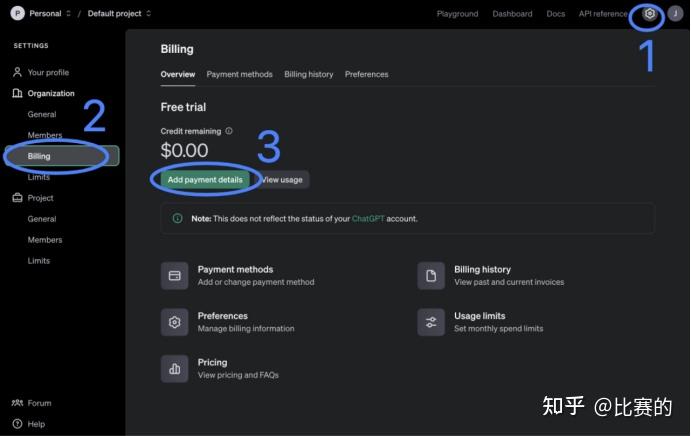The width and height of the screenshot is (691, 436).
Task: Click the Free trial heading
Action: coord(183,107)
